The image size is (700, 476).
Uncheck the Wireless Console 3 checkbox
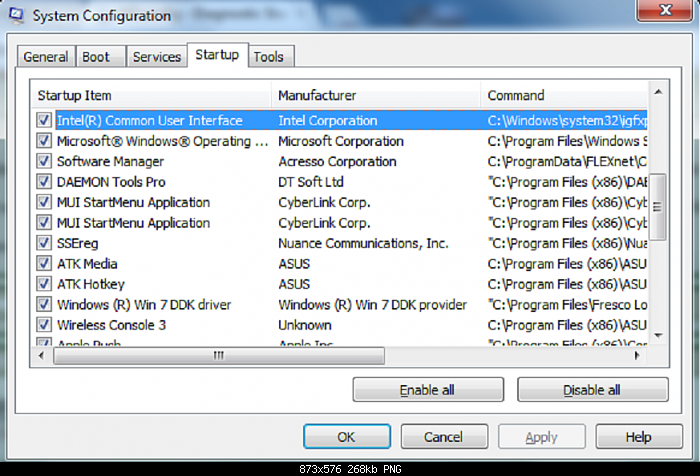tap(44, 325)
